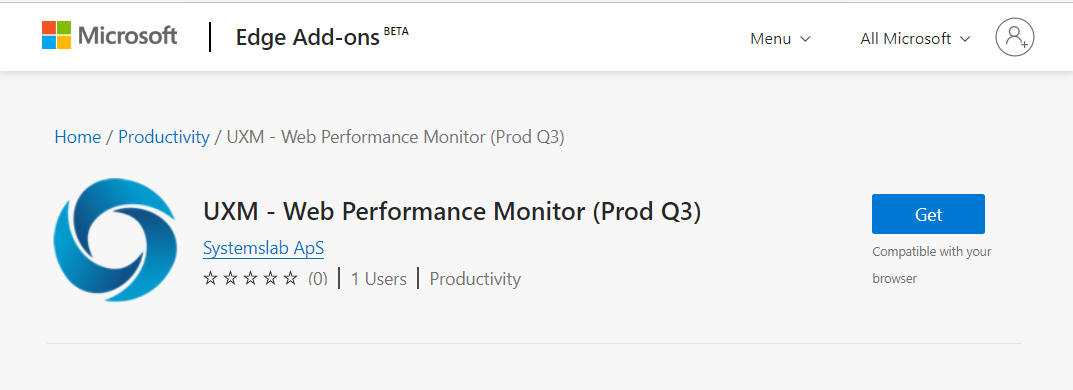Click the chevron next to Menu
This screenshot has width=1073, height=390.
tap(805, 40)
